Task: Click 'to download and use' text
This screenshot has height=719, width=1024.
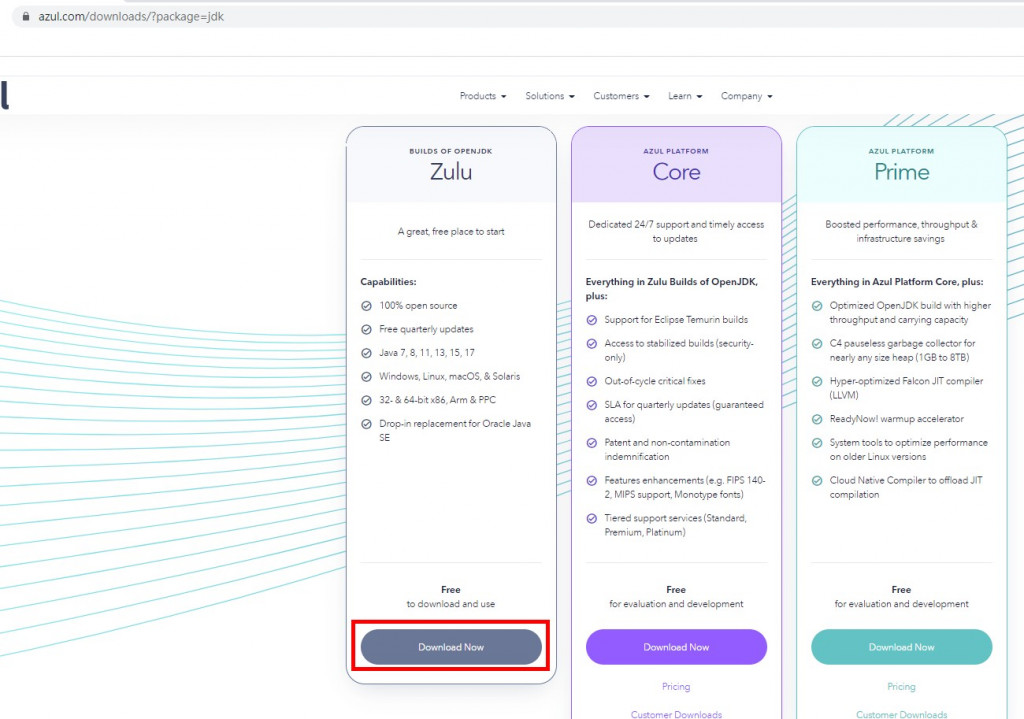Action: coord(451,604)
